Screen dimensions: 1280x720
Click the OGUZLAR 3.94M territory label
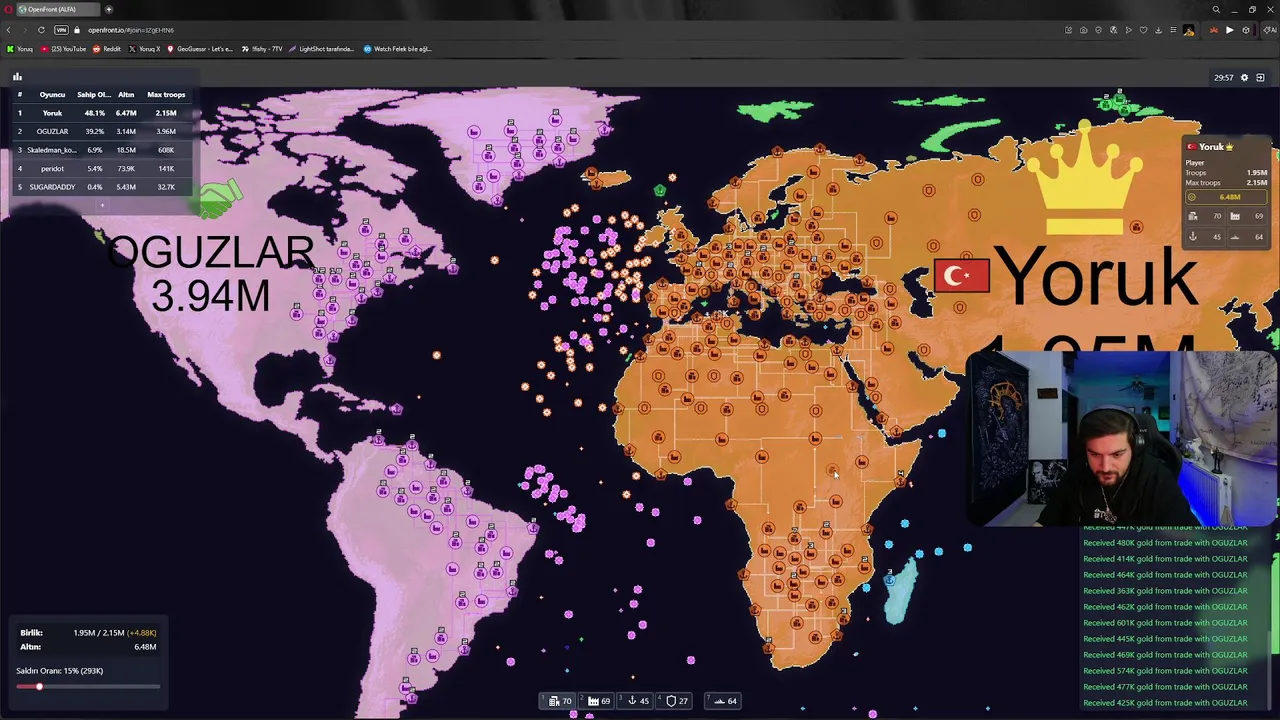point(210,274)
